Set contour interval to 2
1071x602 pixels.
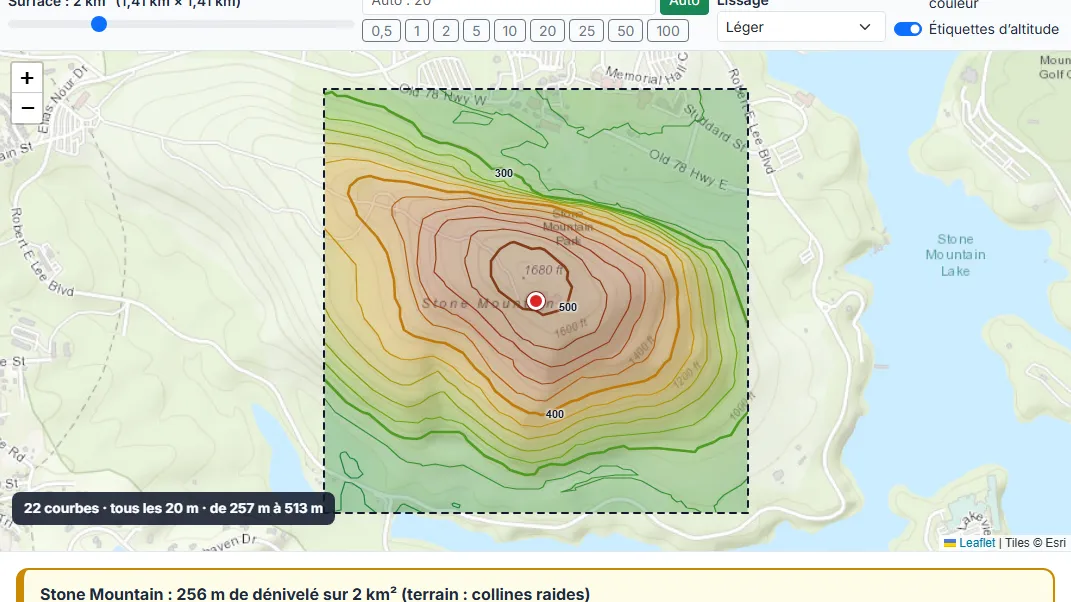446,31
